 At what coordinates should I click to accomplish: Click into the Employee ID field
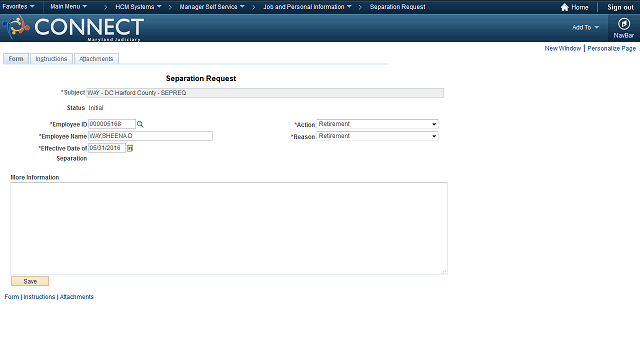(x=111, y=124)
